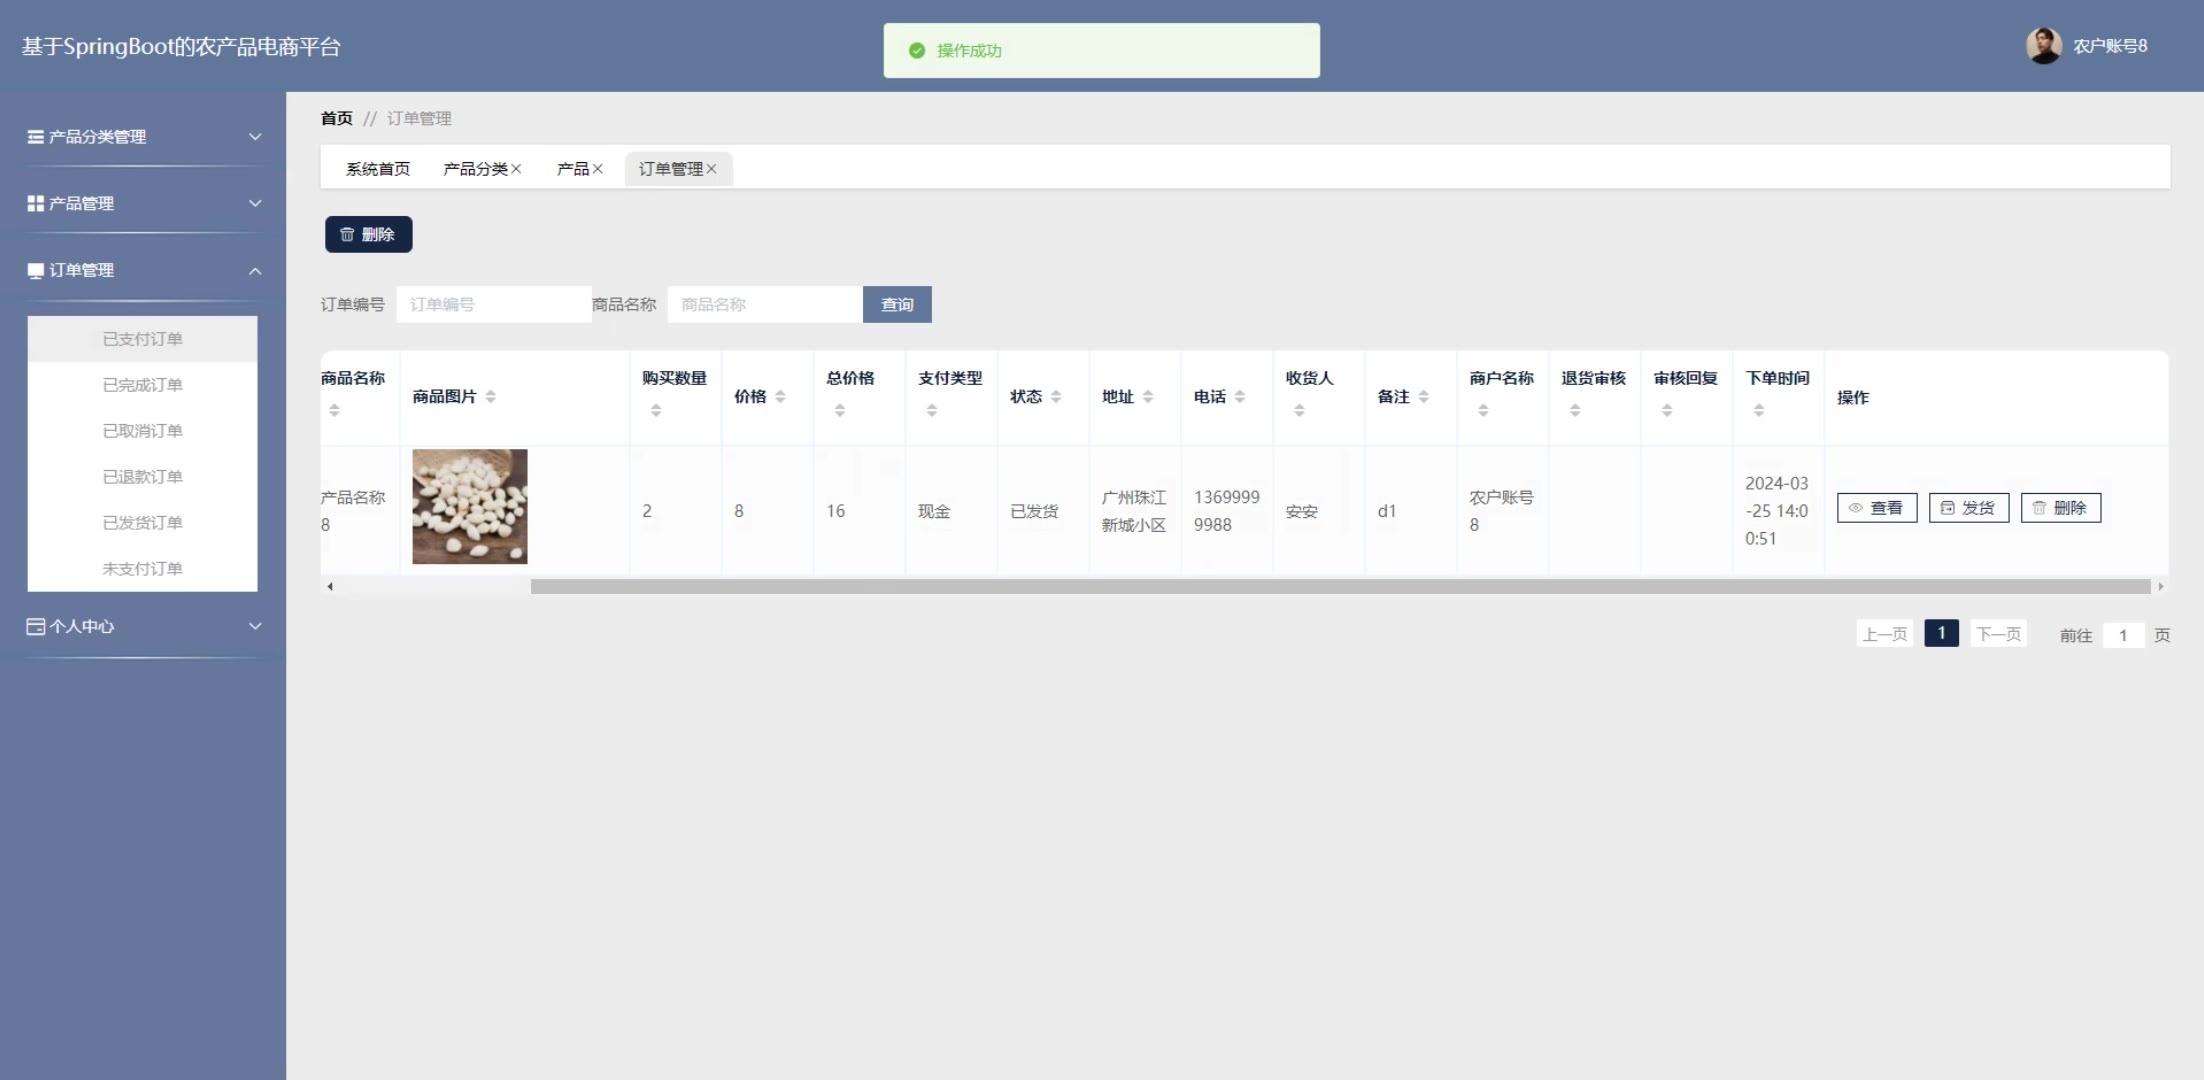Image resolution: width=2204 pixels, height=1080 pixels.
Task: Sort by 商品图片 column arrows
Action: point(490,397)
